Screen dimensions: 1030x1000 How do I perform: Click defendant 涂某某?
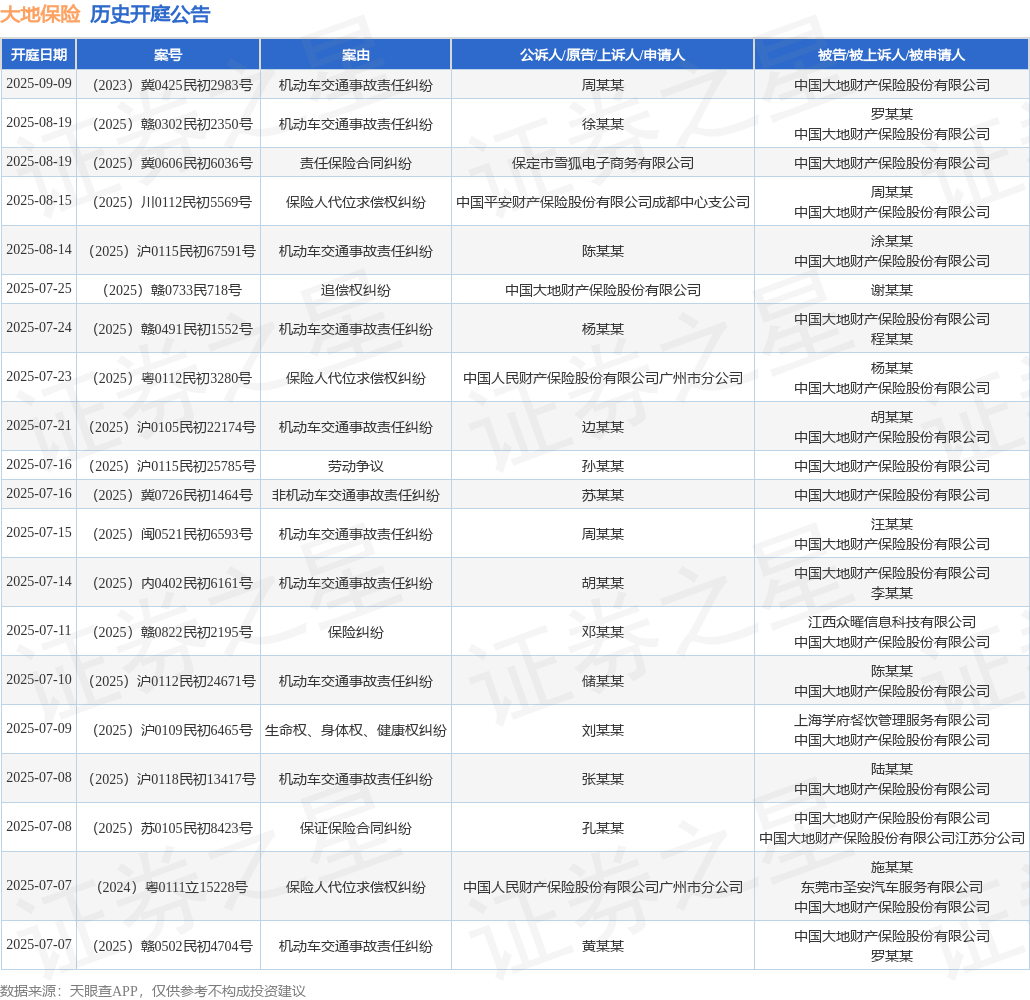click(891, 241)
